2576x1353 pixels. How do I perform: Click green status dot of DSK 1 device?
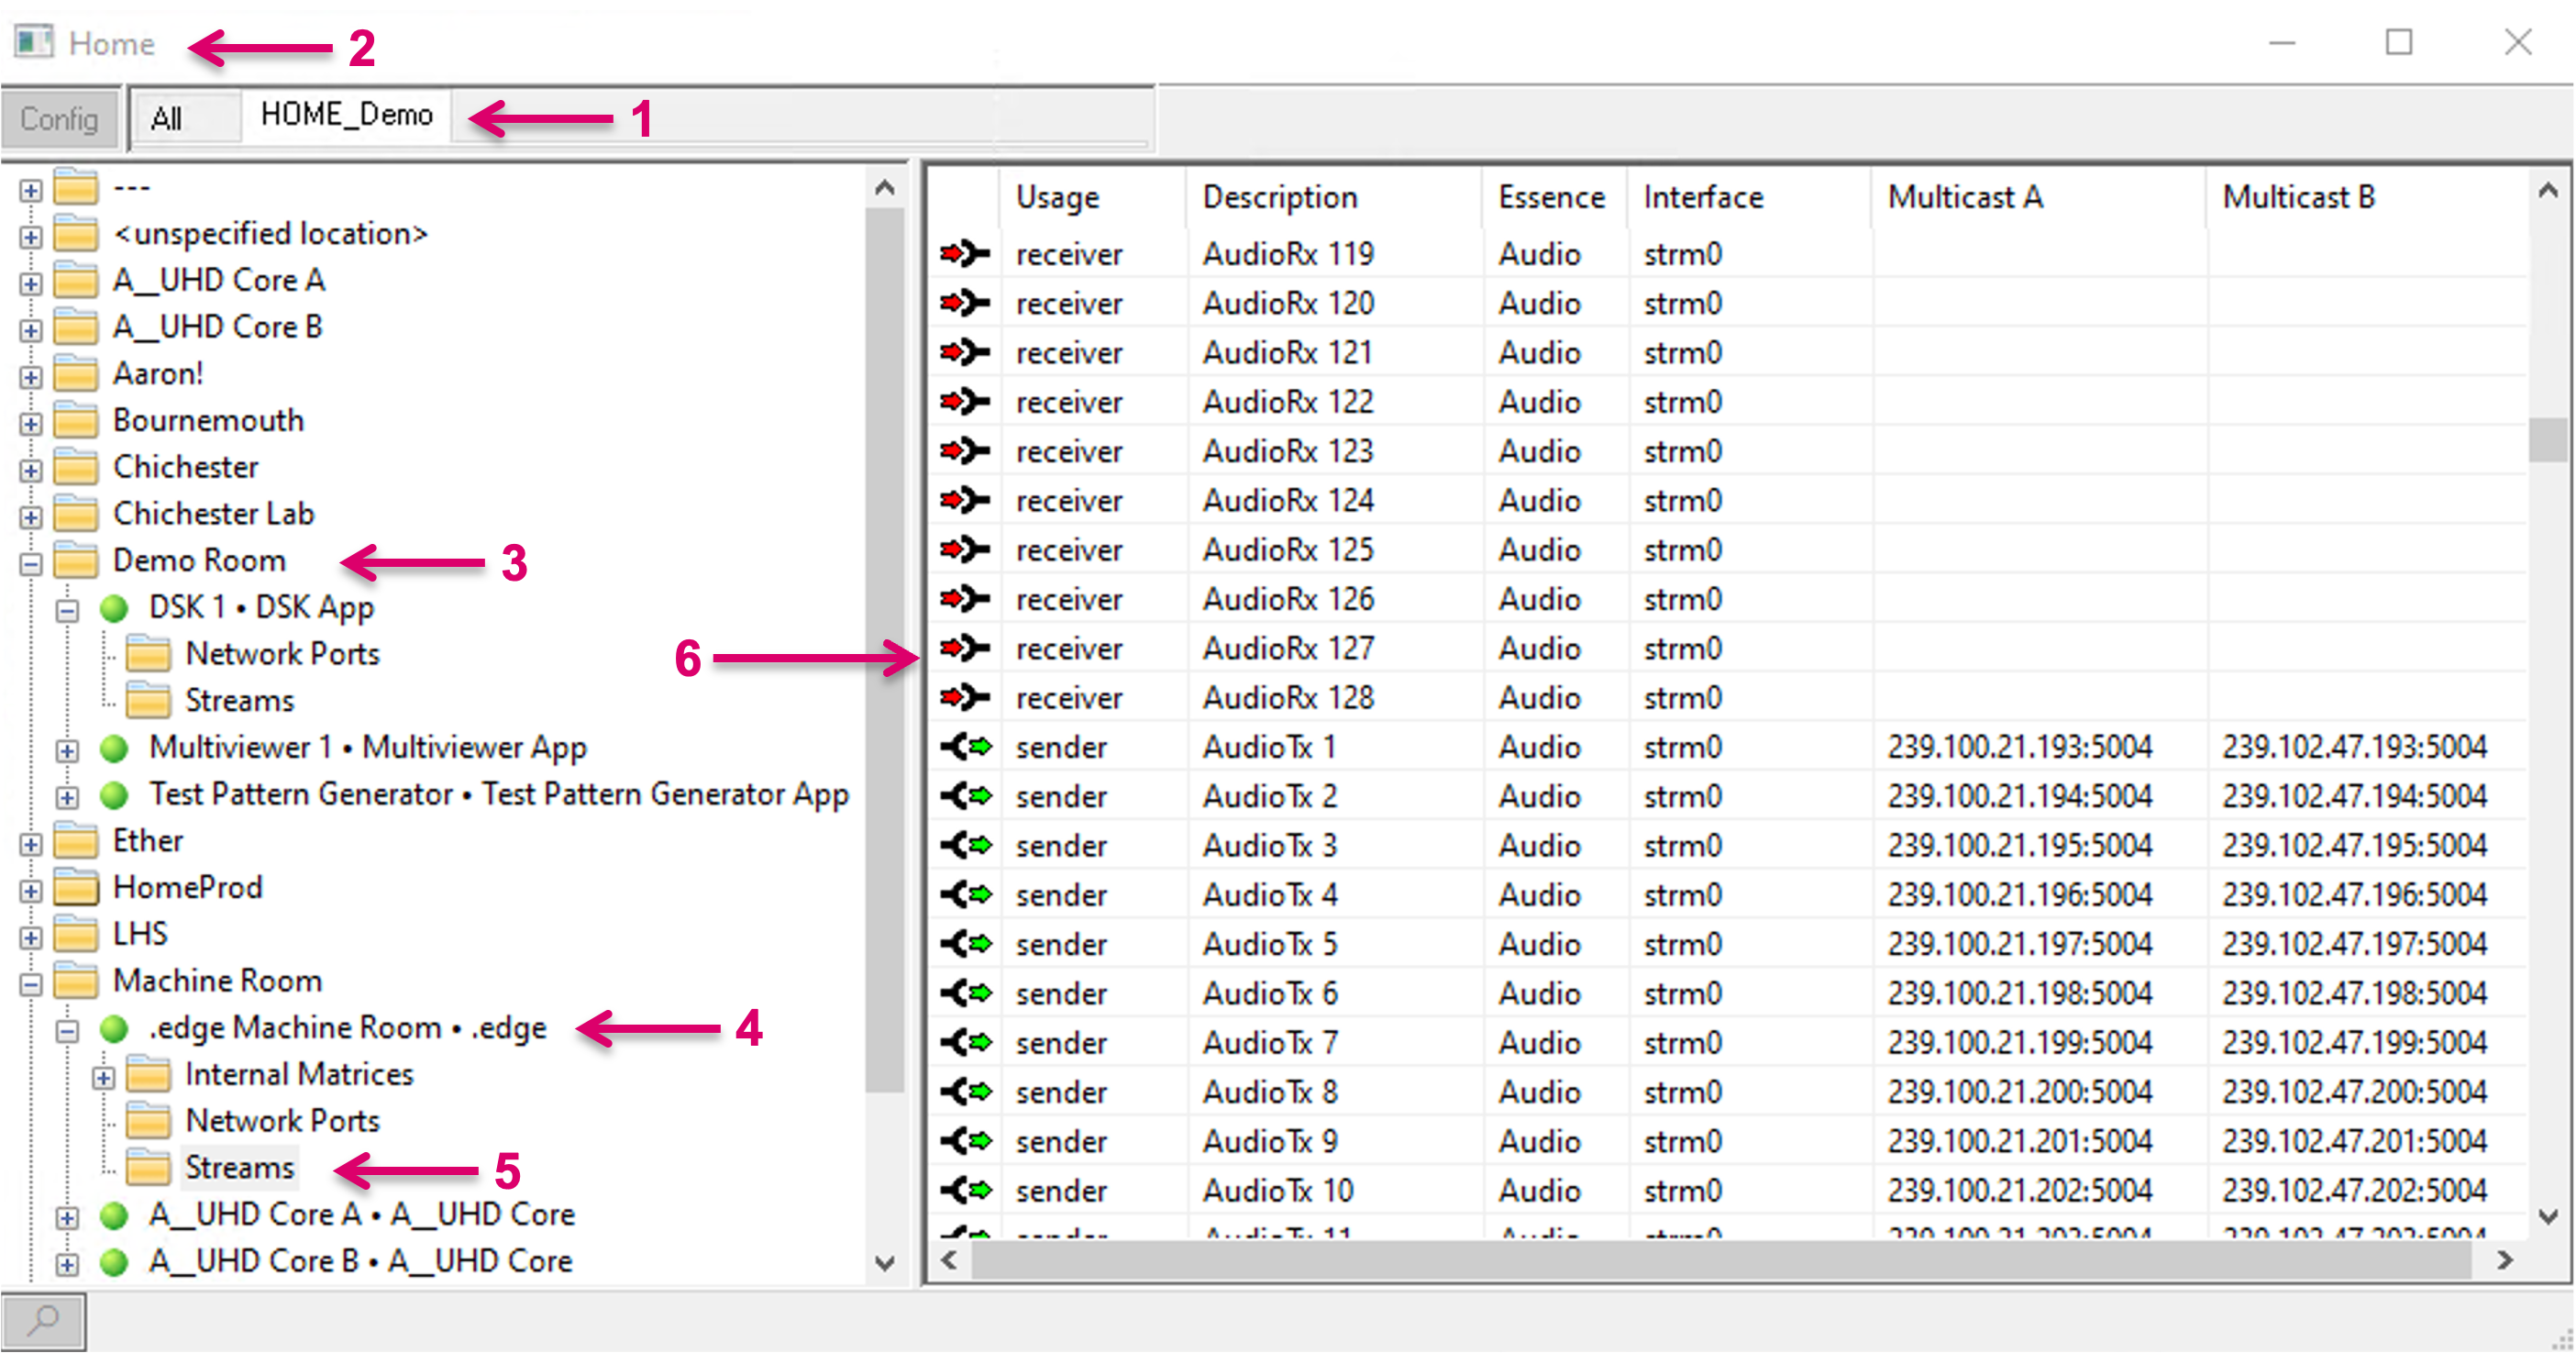pos(115,608)
